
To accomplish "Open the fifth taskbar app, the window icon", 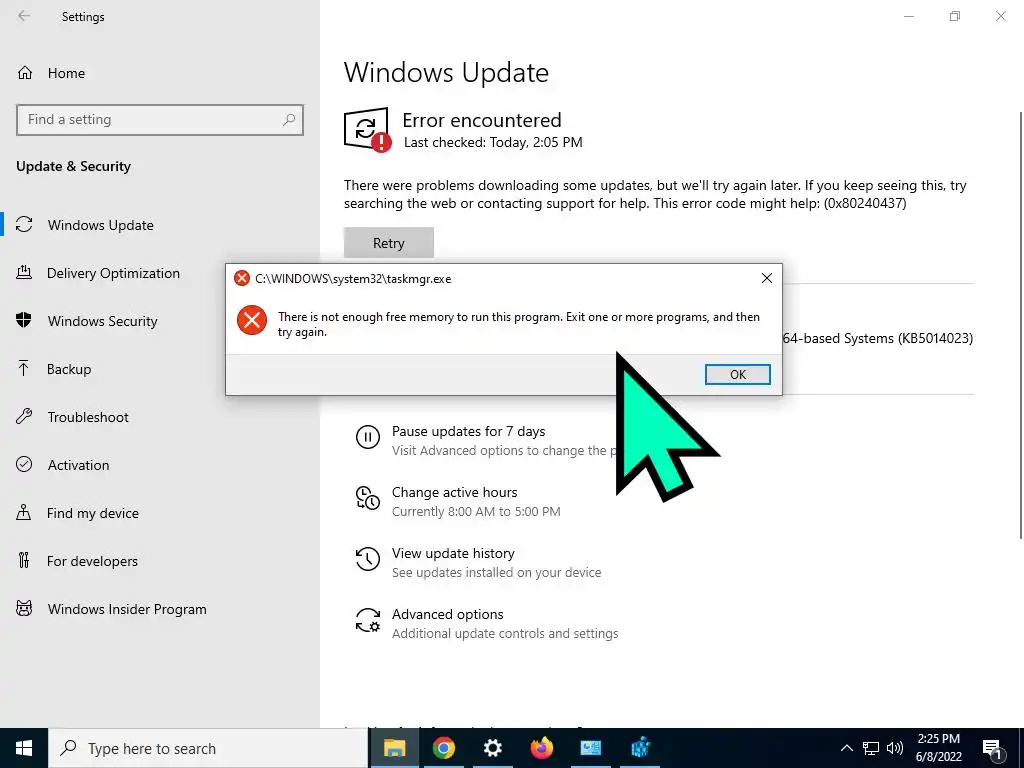I will pos(590,748).
